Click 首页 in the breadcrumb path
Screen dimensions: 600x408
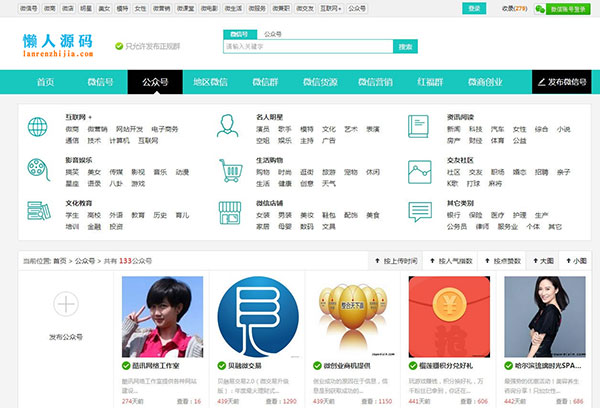59,261
